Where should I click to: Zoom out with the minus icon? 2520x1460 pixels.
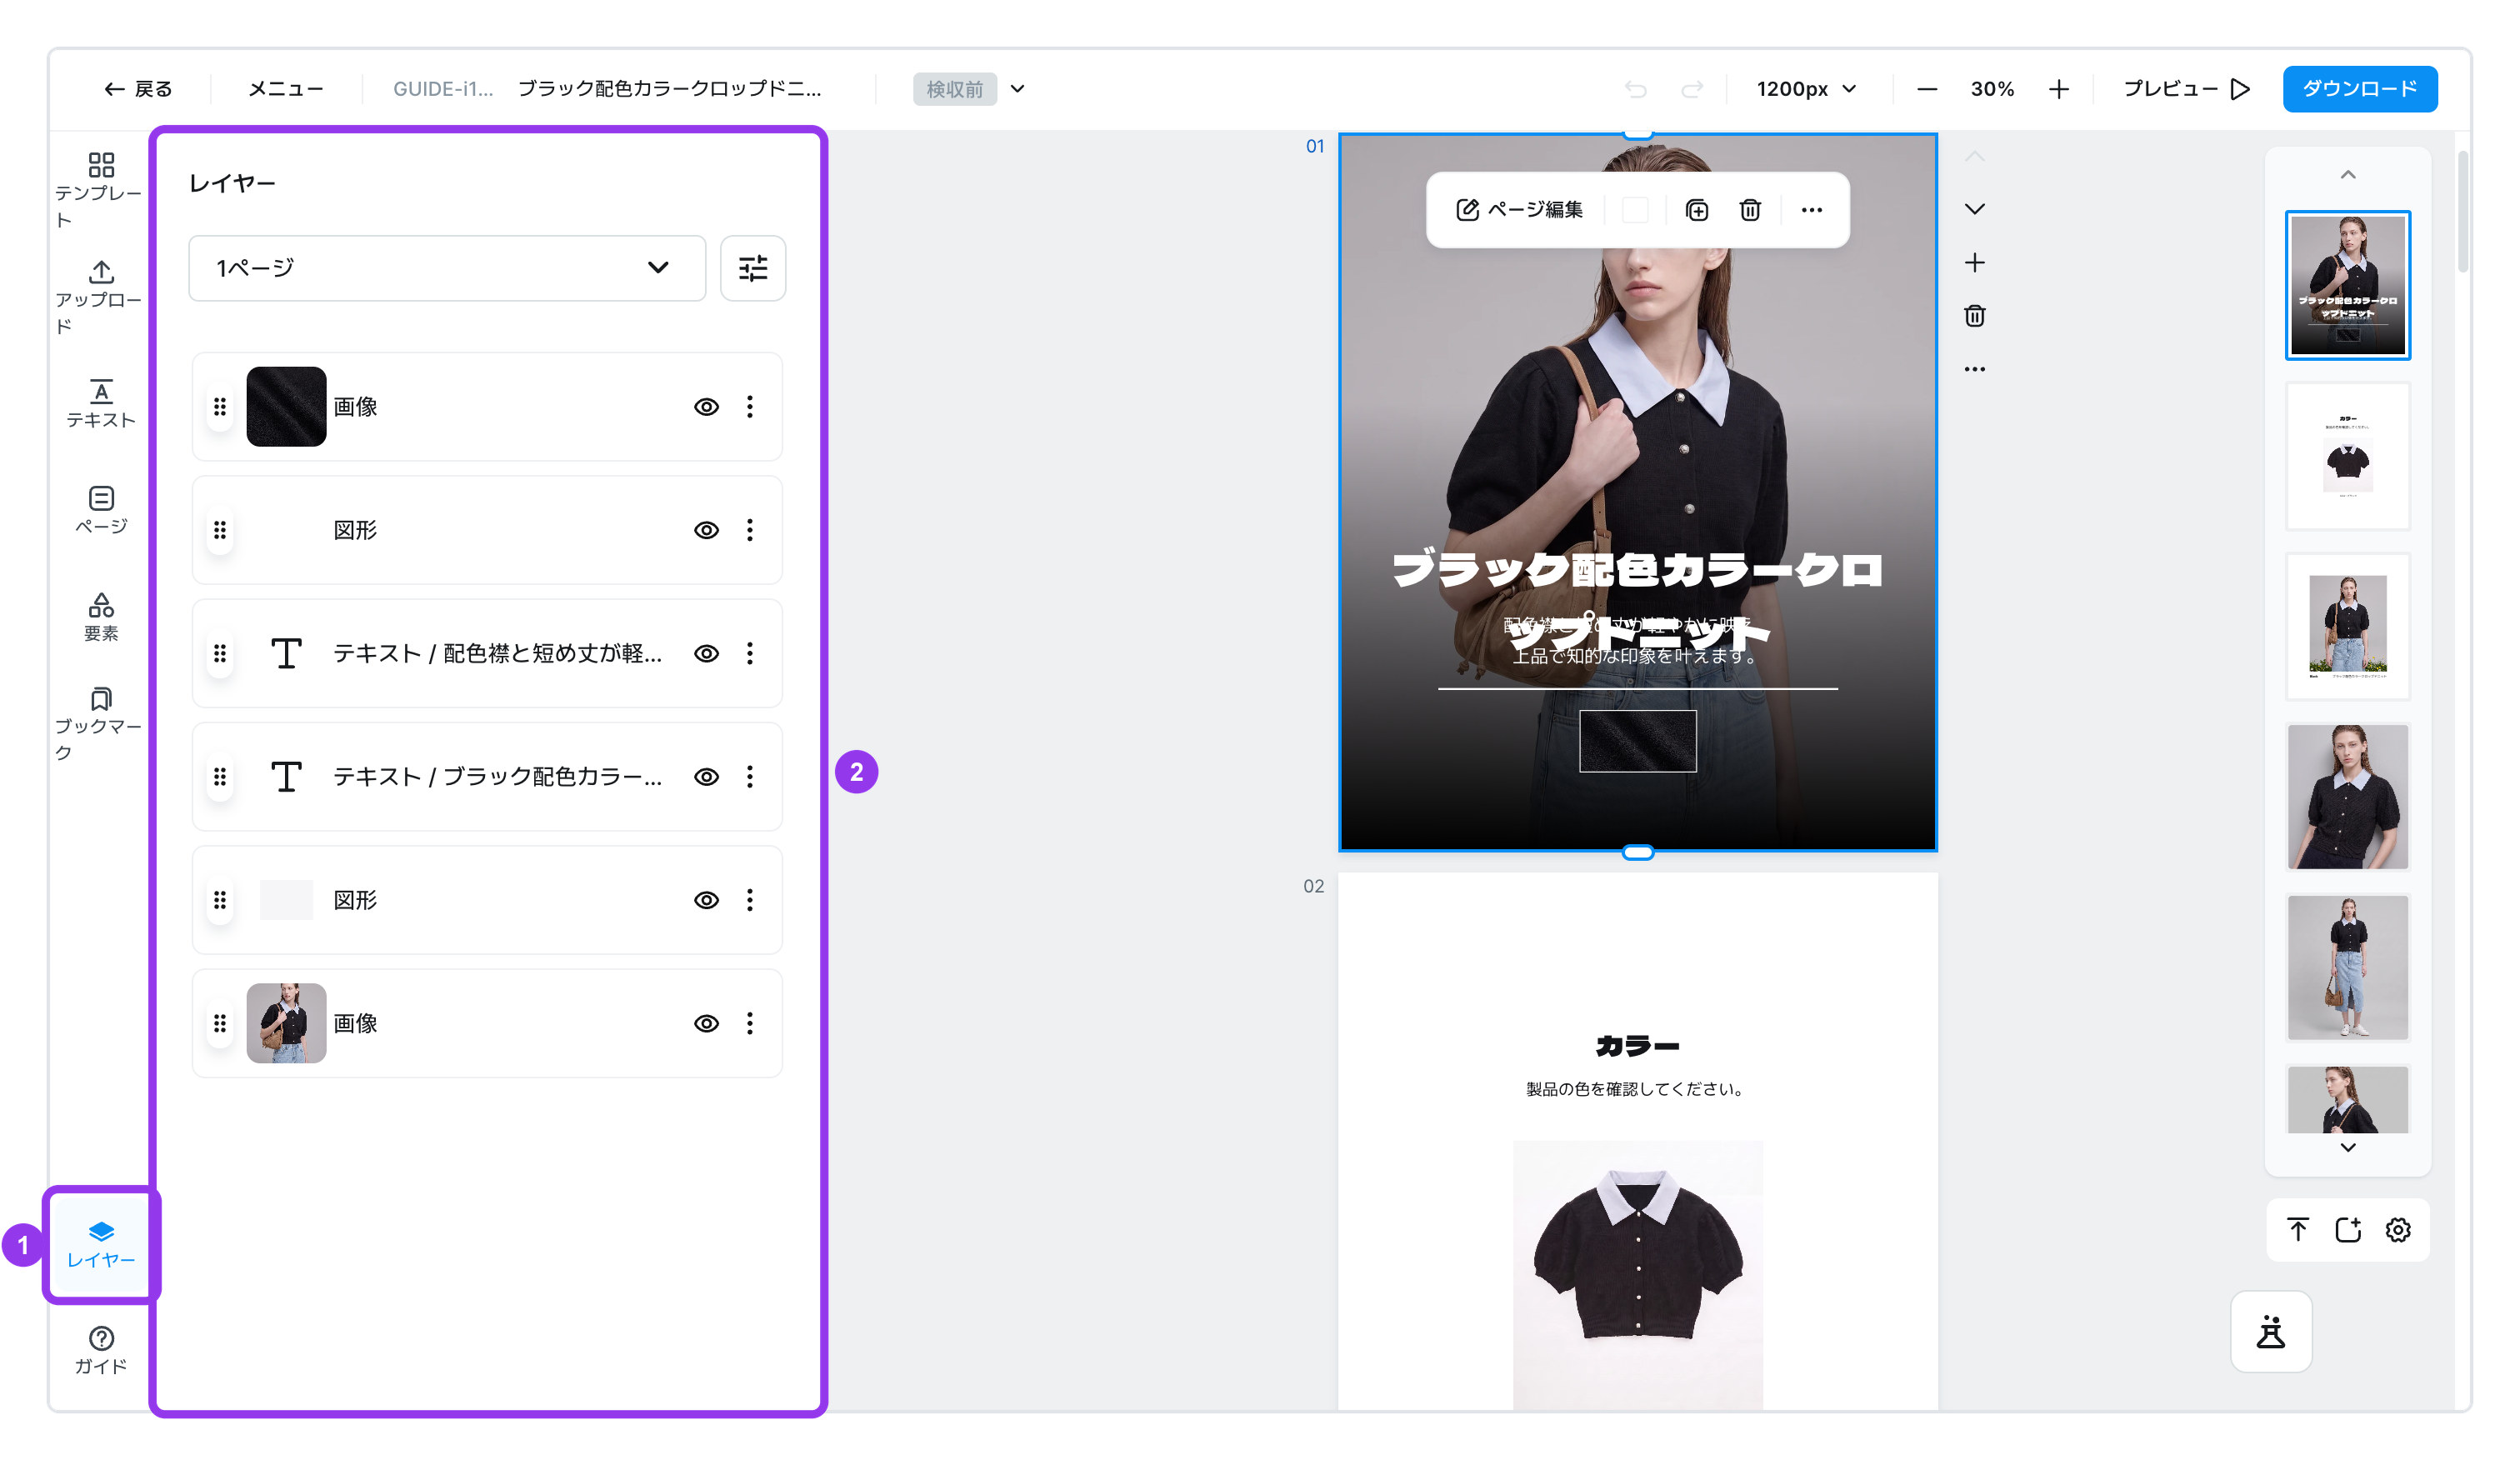tap(1926, 89)
